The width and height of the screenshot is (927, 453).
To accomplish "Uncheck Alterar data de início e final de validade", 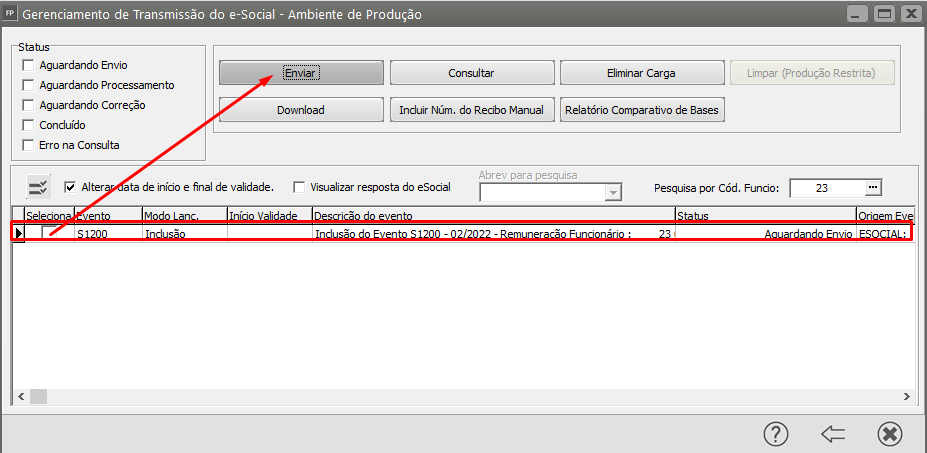I will click(70, 187).
